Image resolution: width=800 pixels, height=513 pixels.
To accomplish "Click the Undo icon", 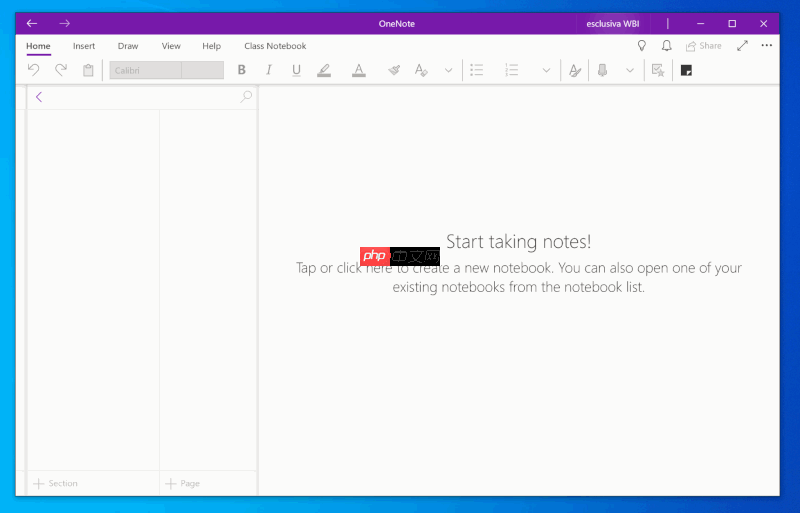I will [x=33, y=70].
